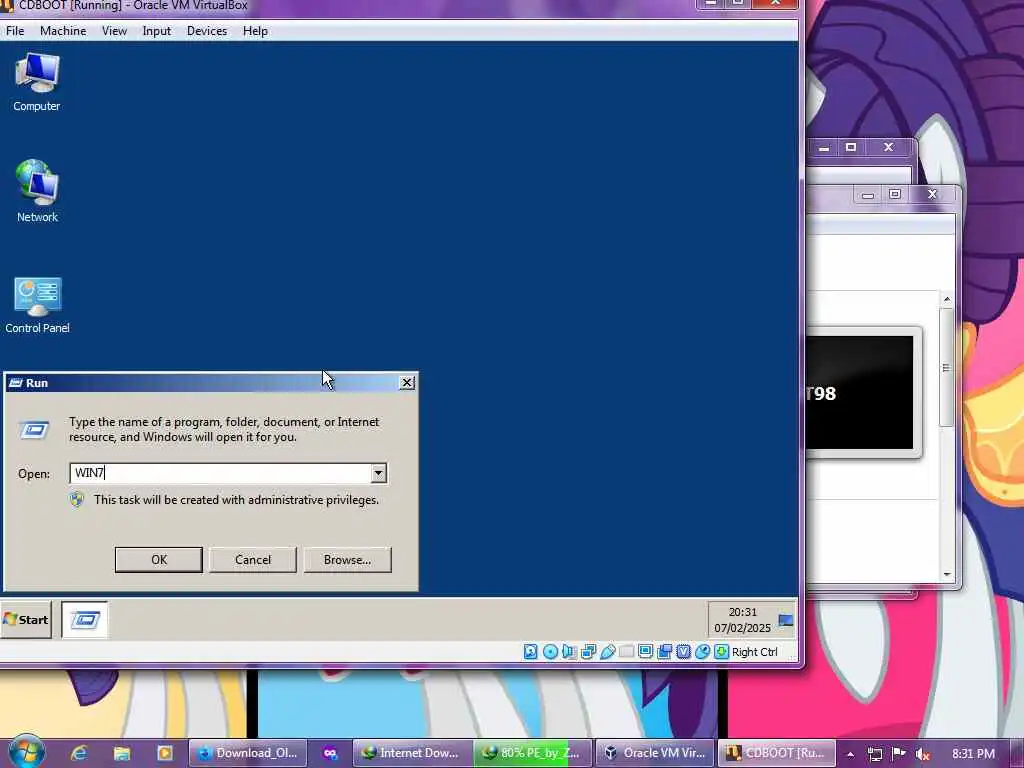Click the host network tray icon

click(874, 754)
